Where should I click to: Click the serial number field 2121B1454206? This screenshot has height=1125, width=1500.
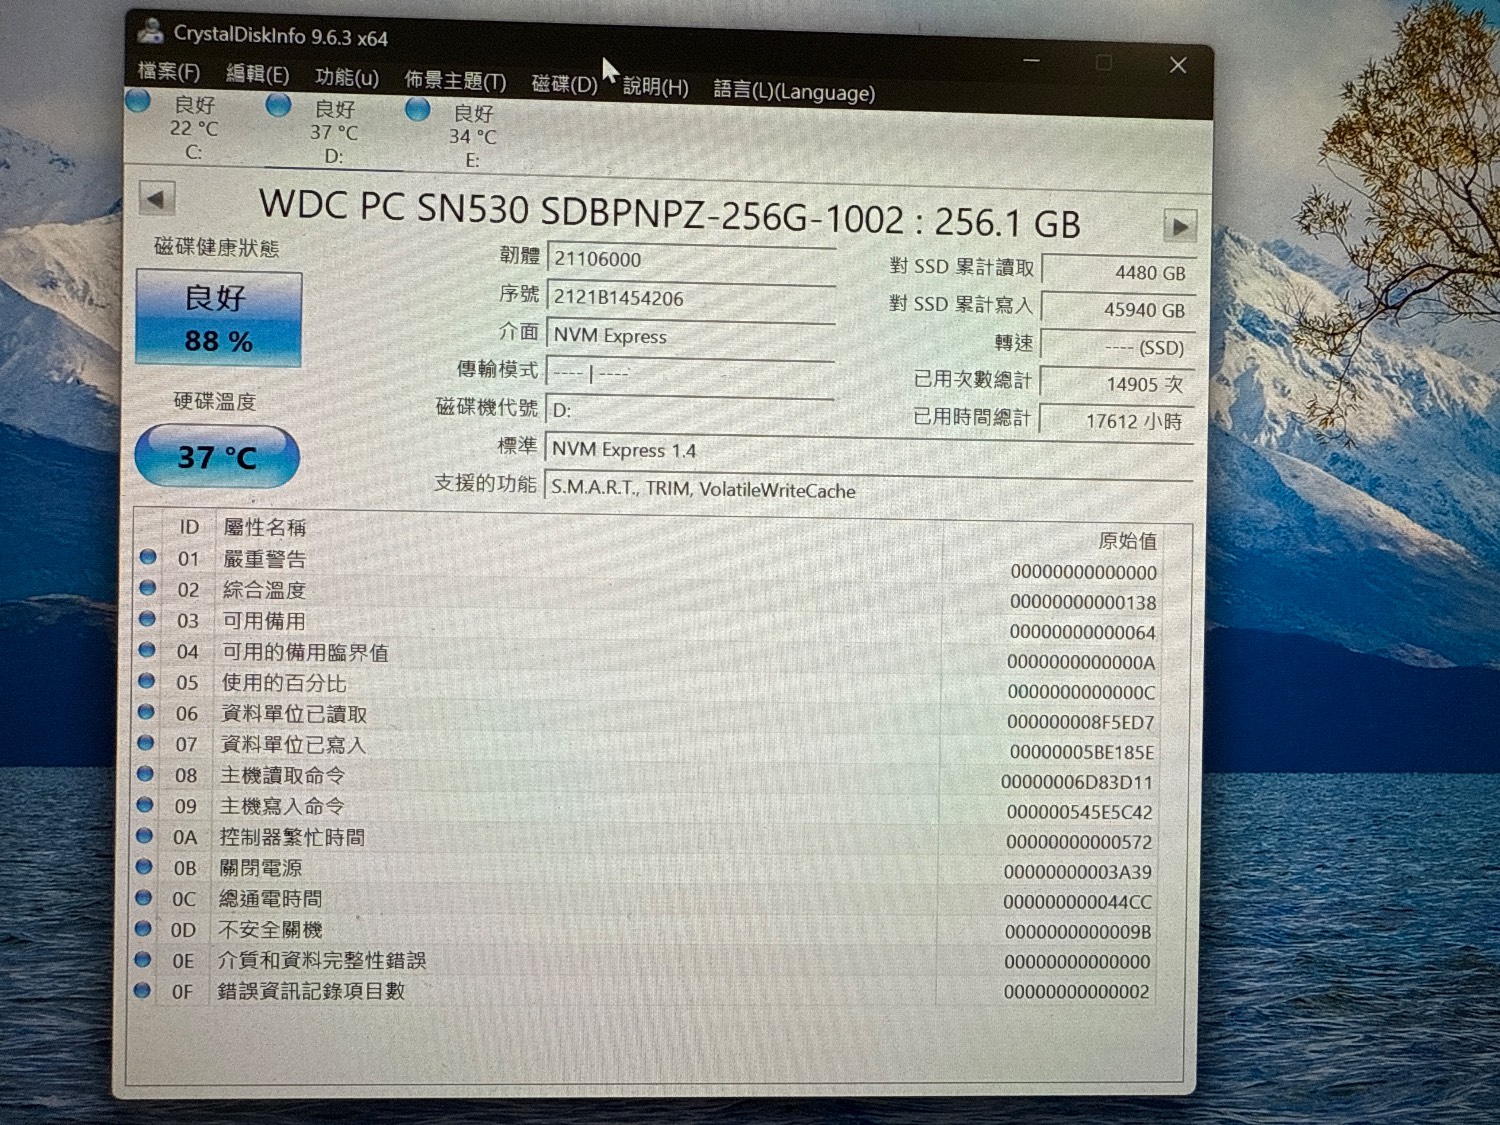coord(690,298)
